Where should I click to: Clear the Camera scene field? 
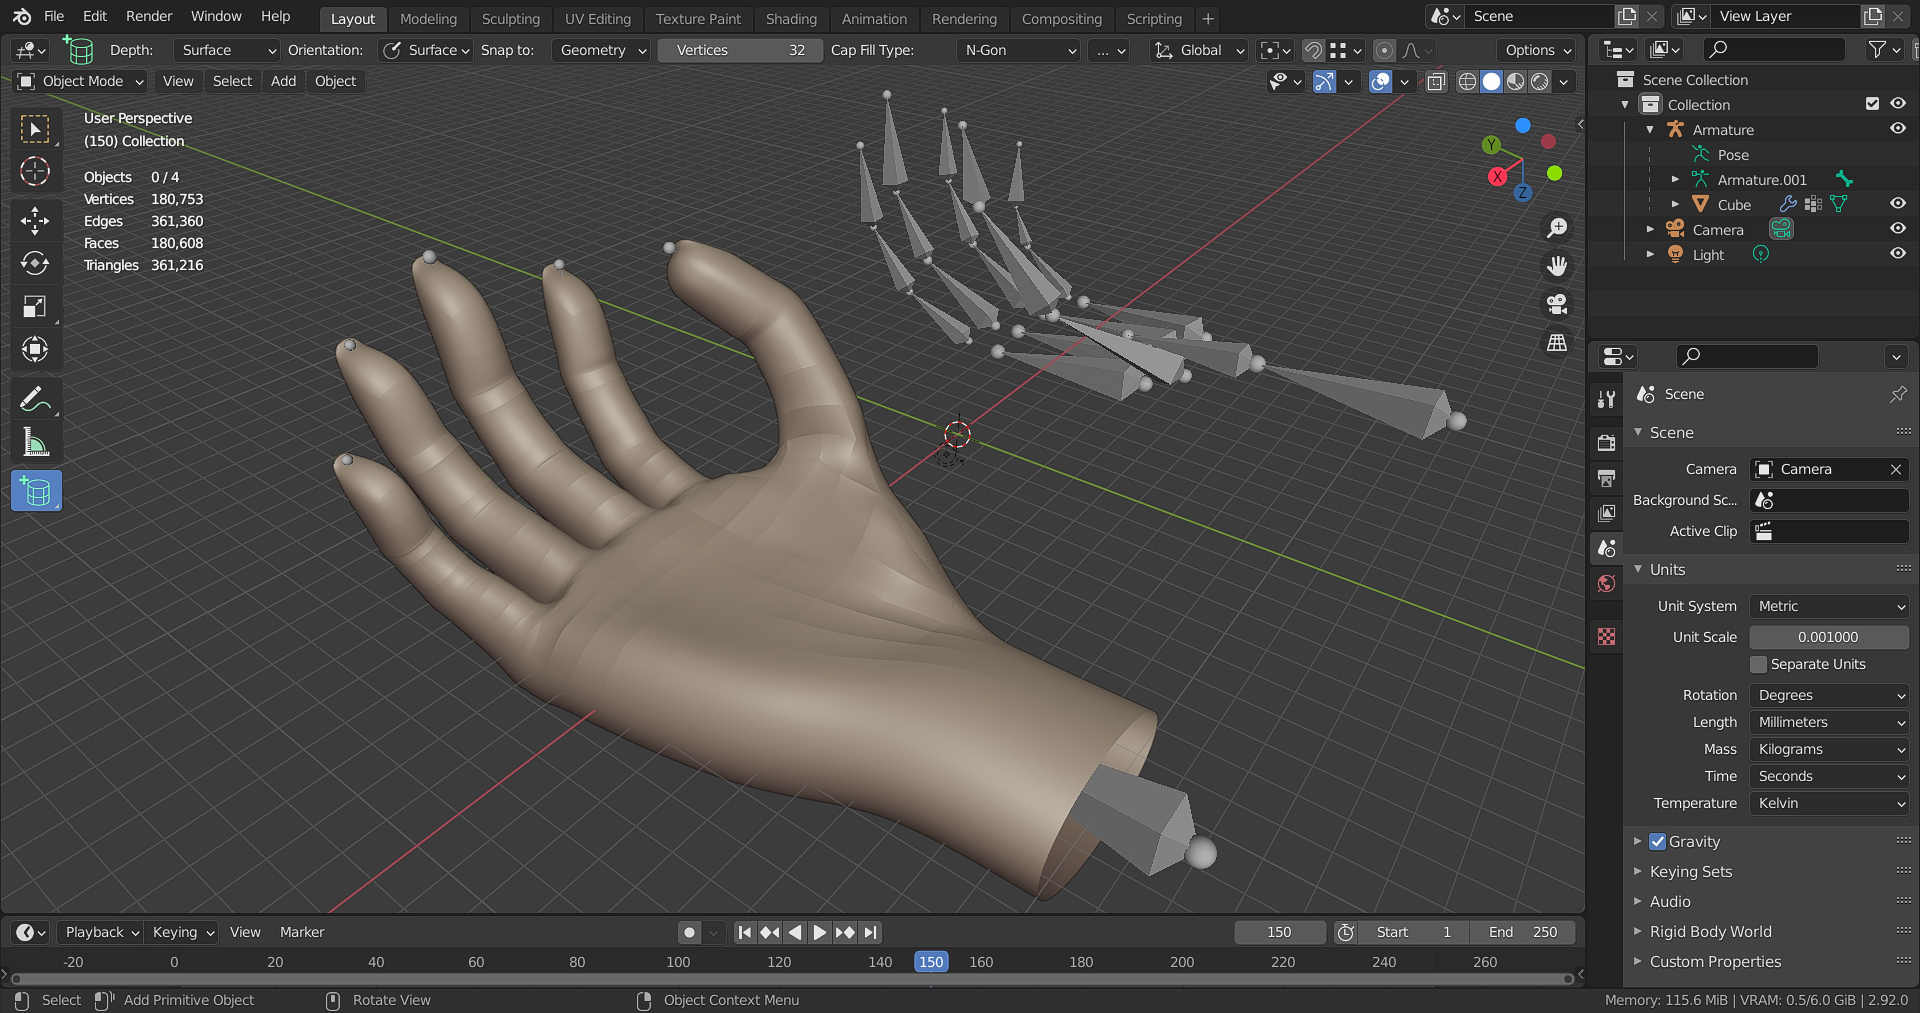1895,469
